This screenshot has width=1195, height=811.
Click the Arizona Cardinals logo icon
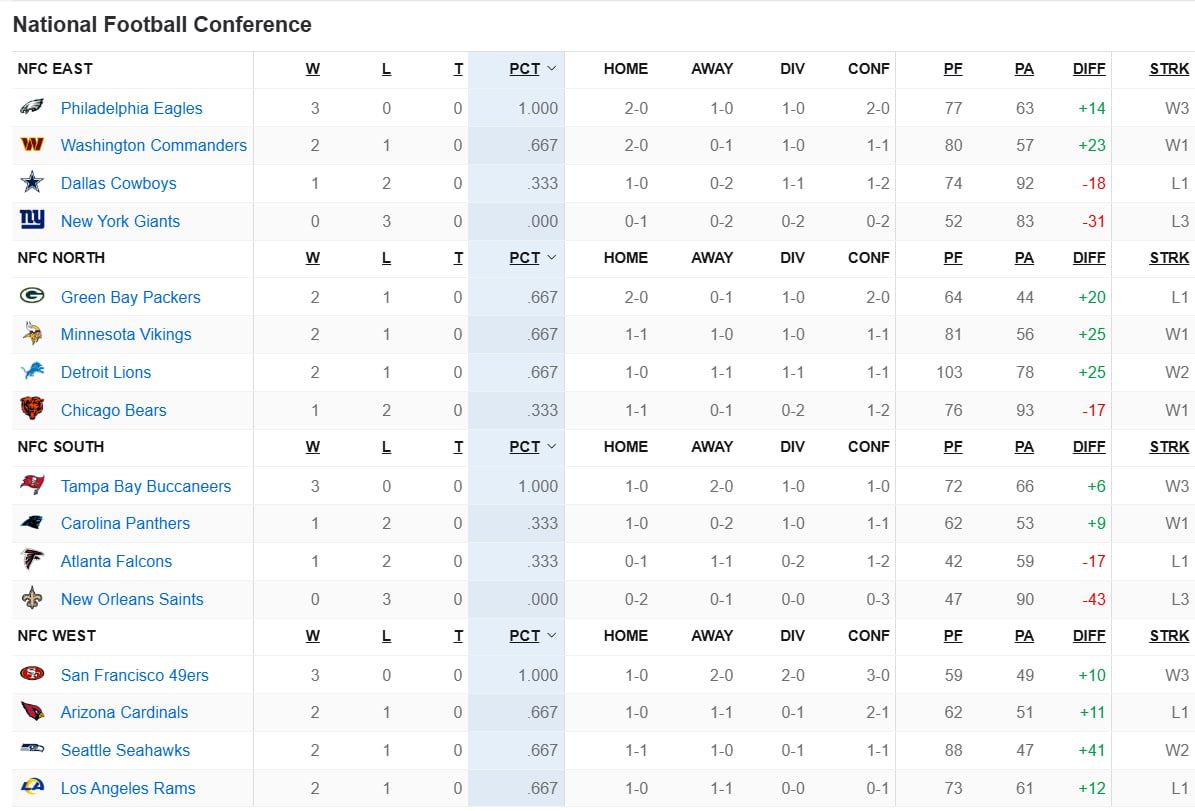coord(32,712)
